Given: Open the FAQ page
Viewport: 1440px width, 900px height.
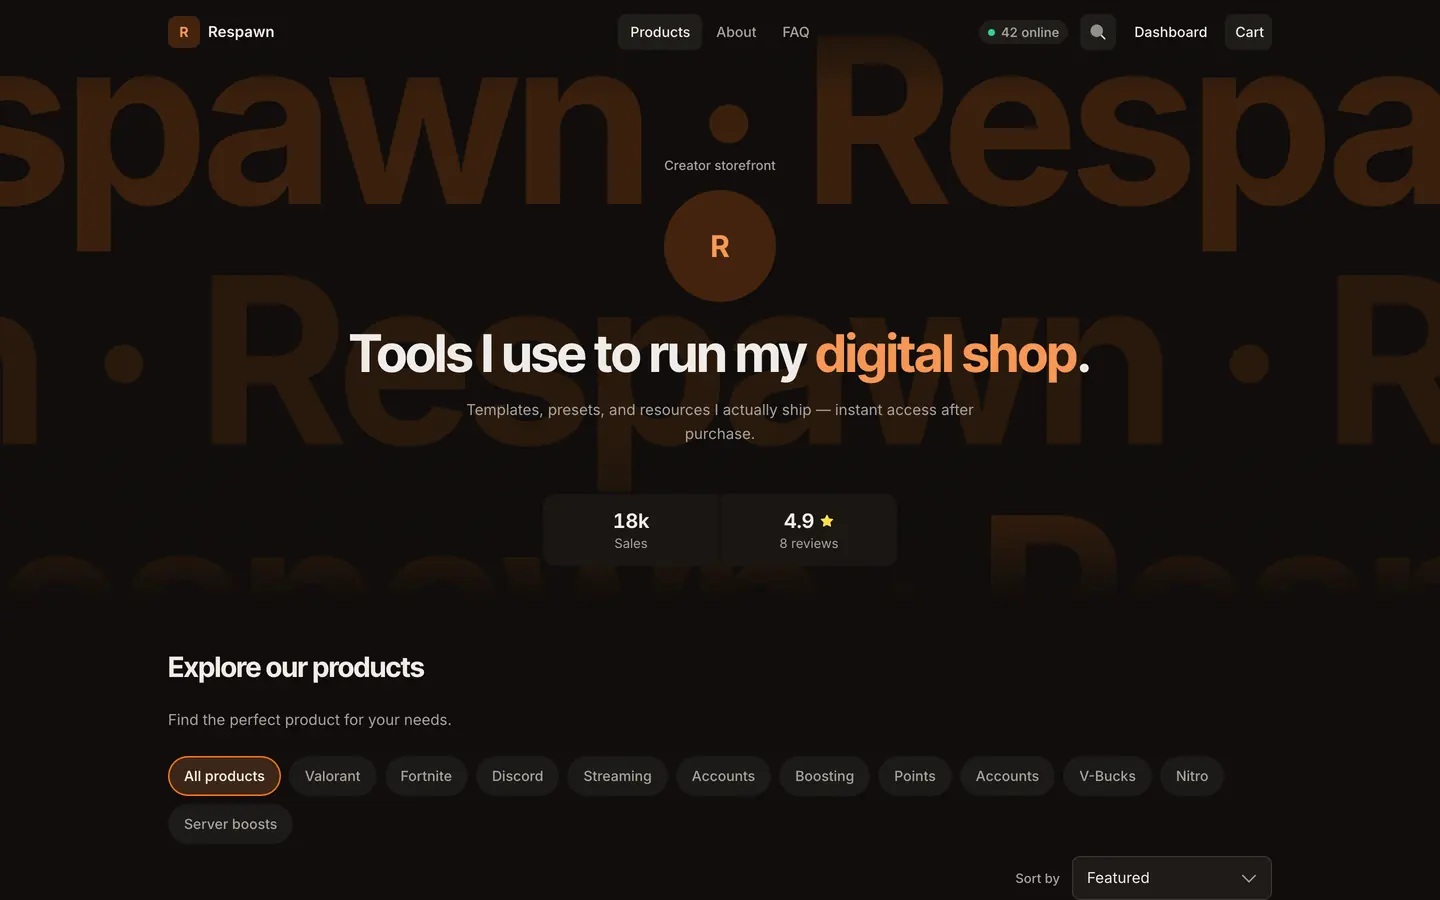Looking at the screenshot, I should pyautogui.click(x=796, y=32).
